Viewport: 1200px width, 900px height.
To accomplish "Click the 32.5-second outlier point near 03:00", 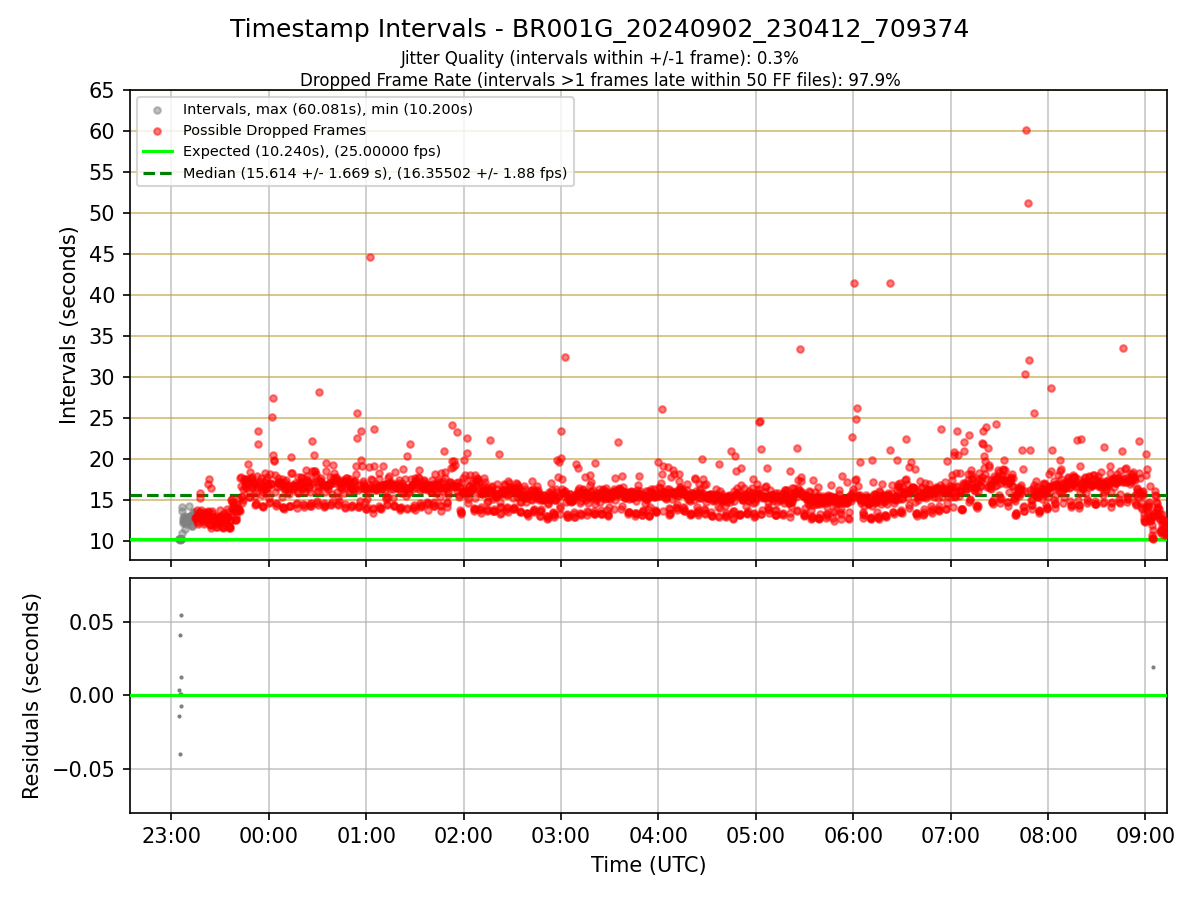I will pyautogui.click(x=565, y=357).
